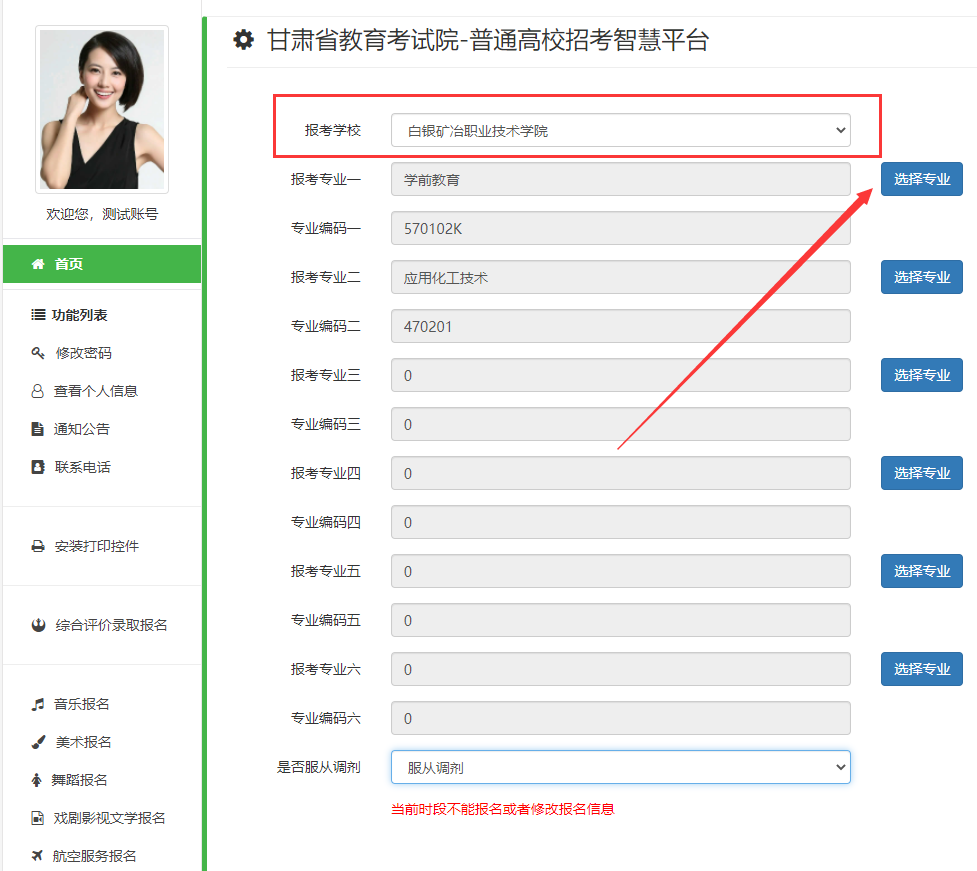Expand the 是否服从调剂 dropdown
977x871 pixels.
coord(620,768)
